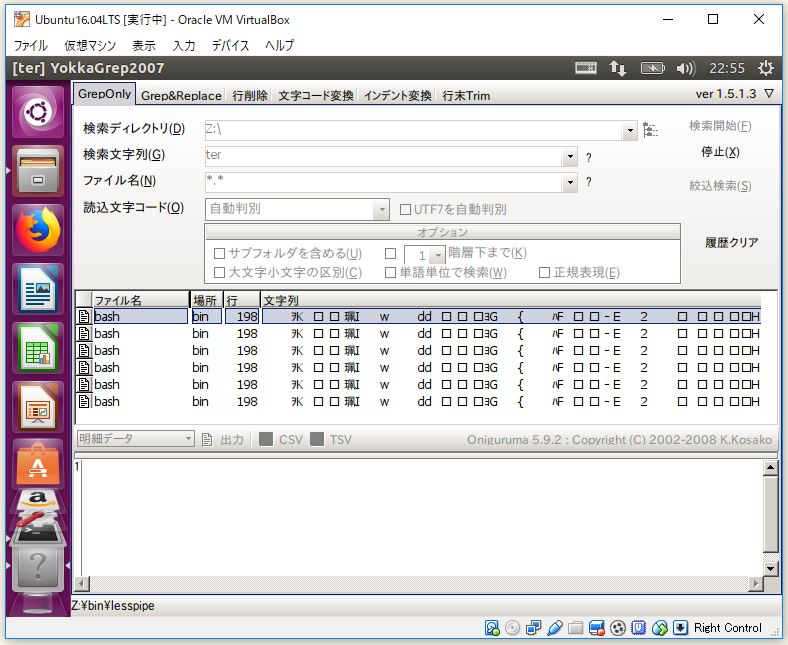The width and height of the screenshot is (788, 645).
Task: Click the folder tree browse icon
Action: click(650, 130)
